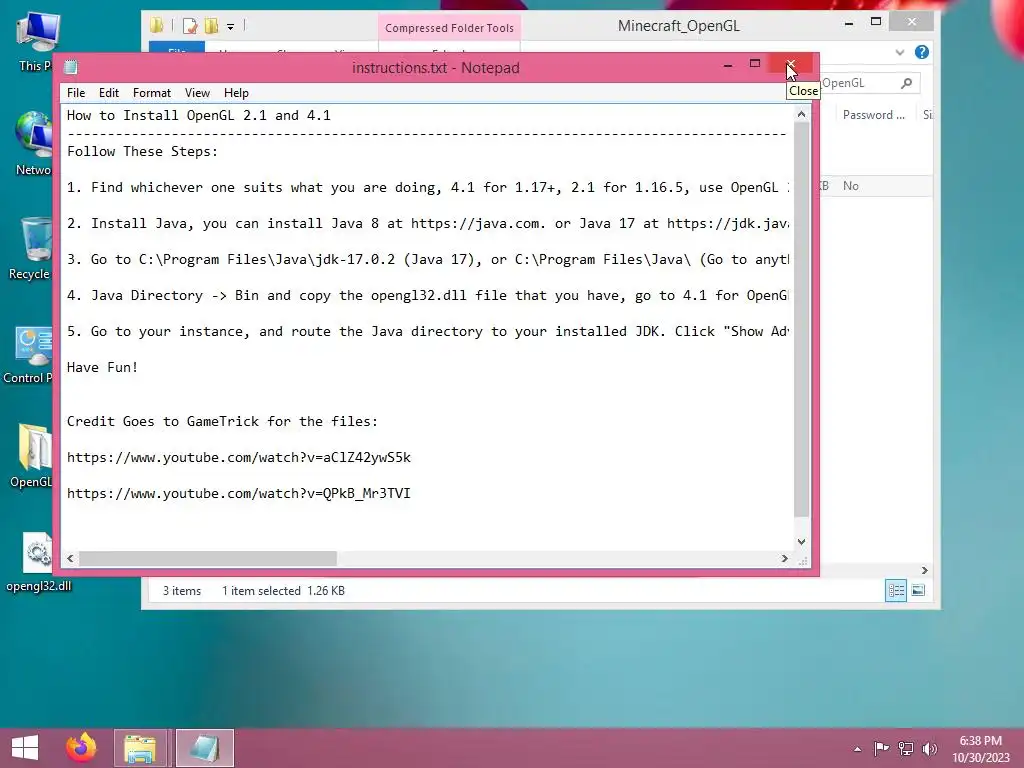Show hidden system tray icons

tap(857, 749)
